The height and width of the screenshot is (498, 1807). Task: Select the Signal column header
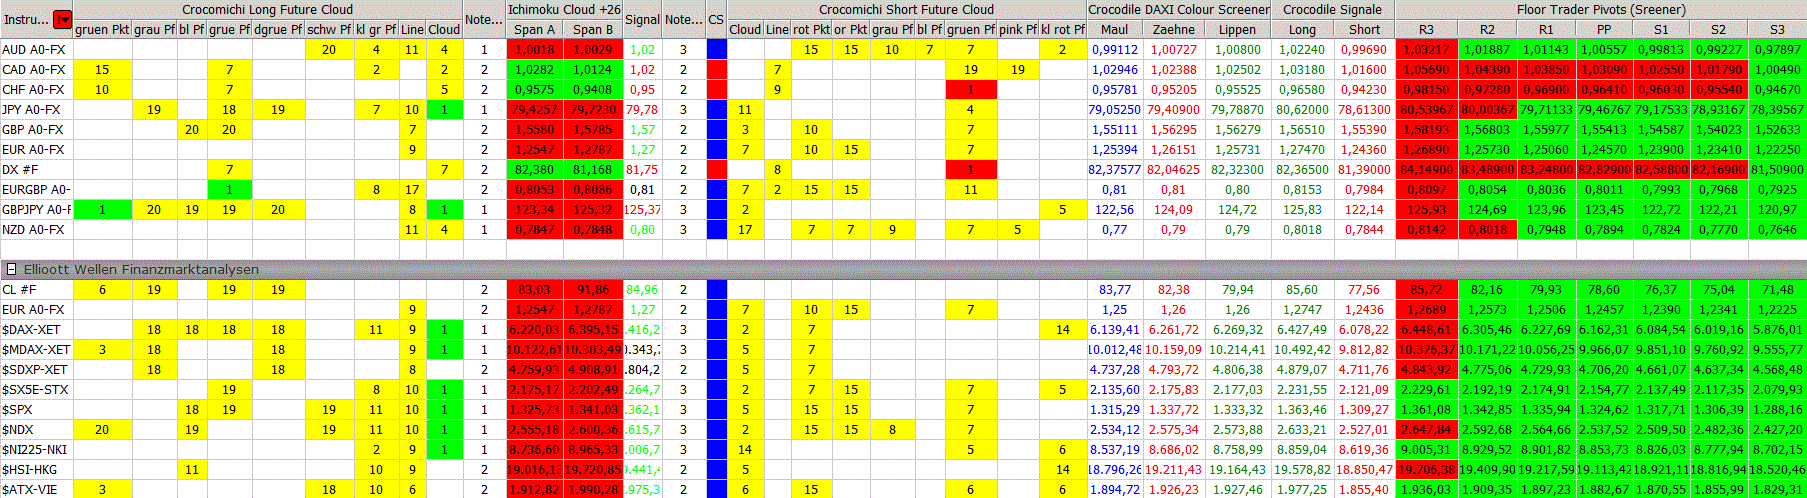642,19
